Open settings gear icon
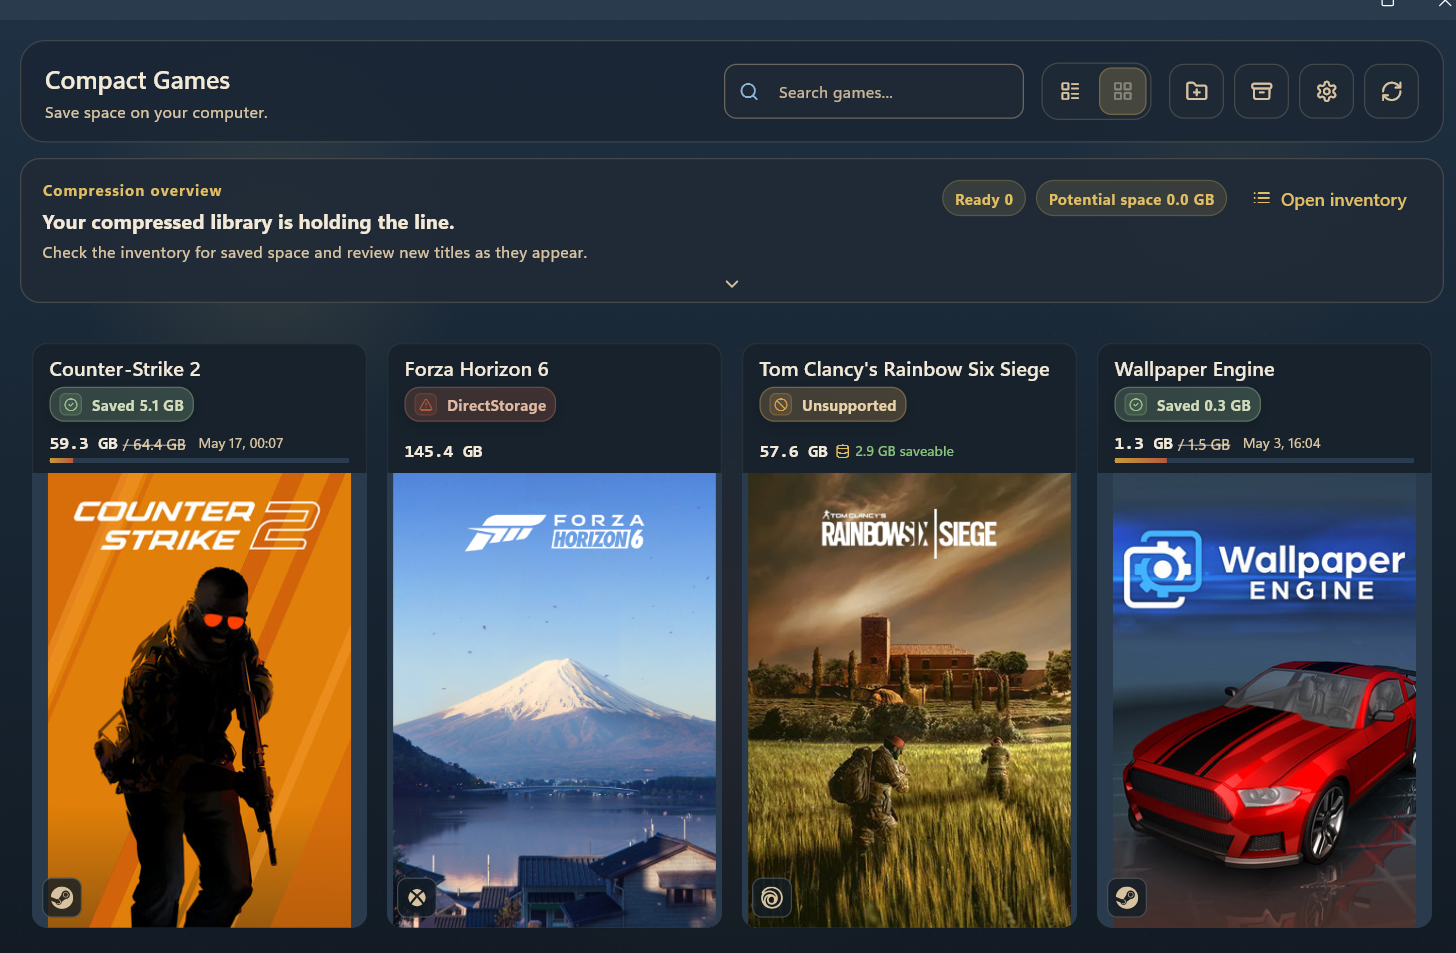 pyautogui.click(x=1327, y=92)
